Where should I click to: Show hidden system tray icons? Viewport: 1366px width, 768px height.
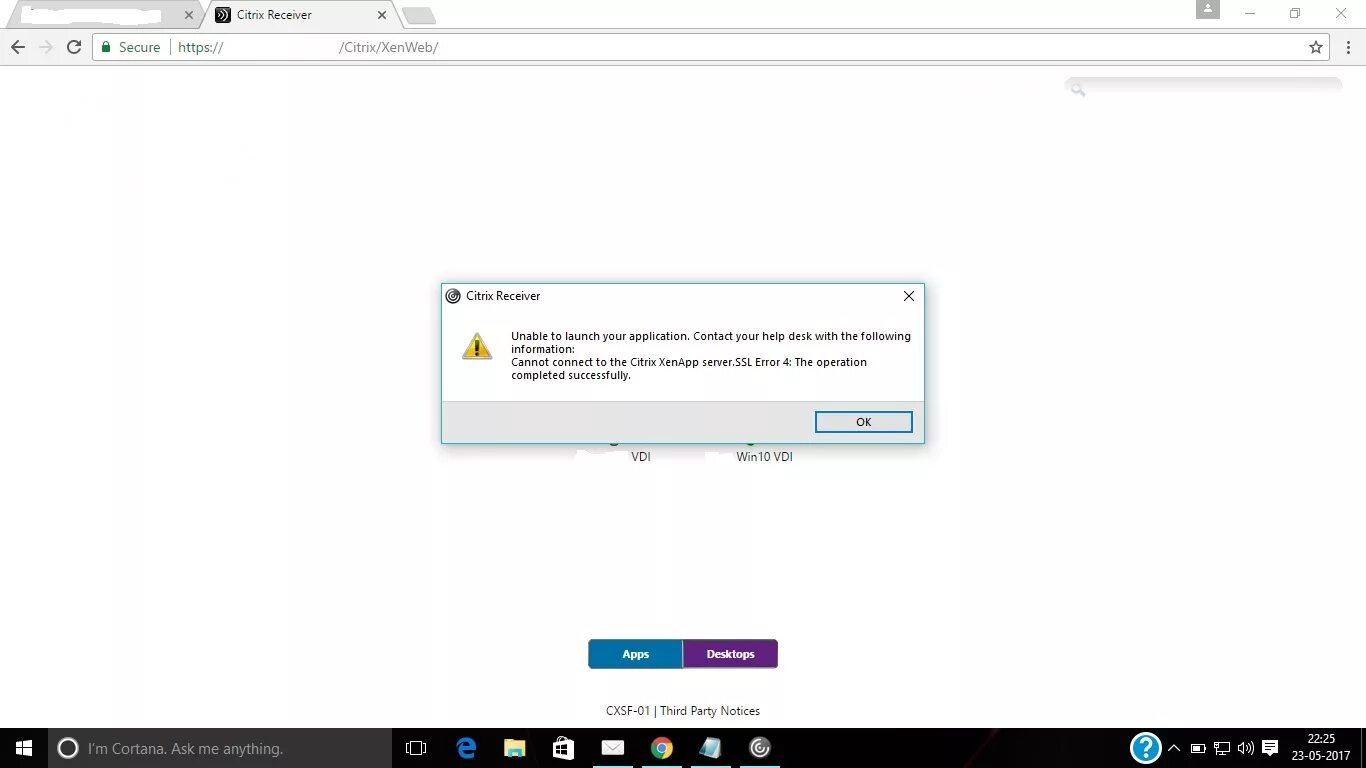point(1174,748)
